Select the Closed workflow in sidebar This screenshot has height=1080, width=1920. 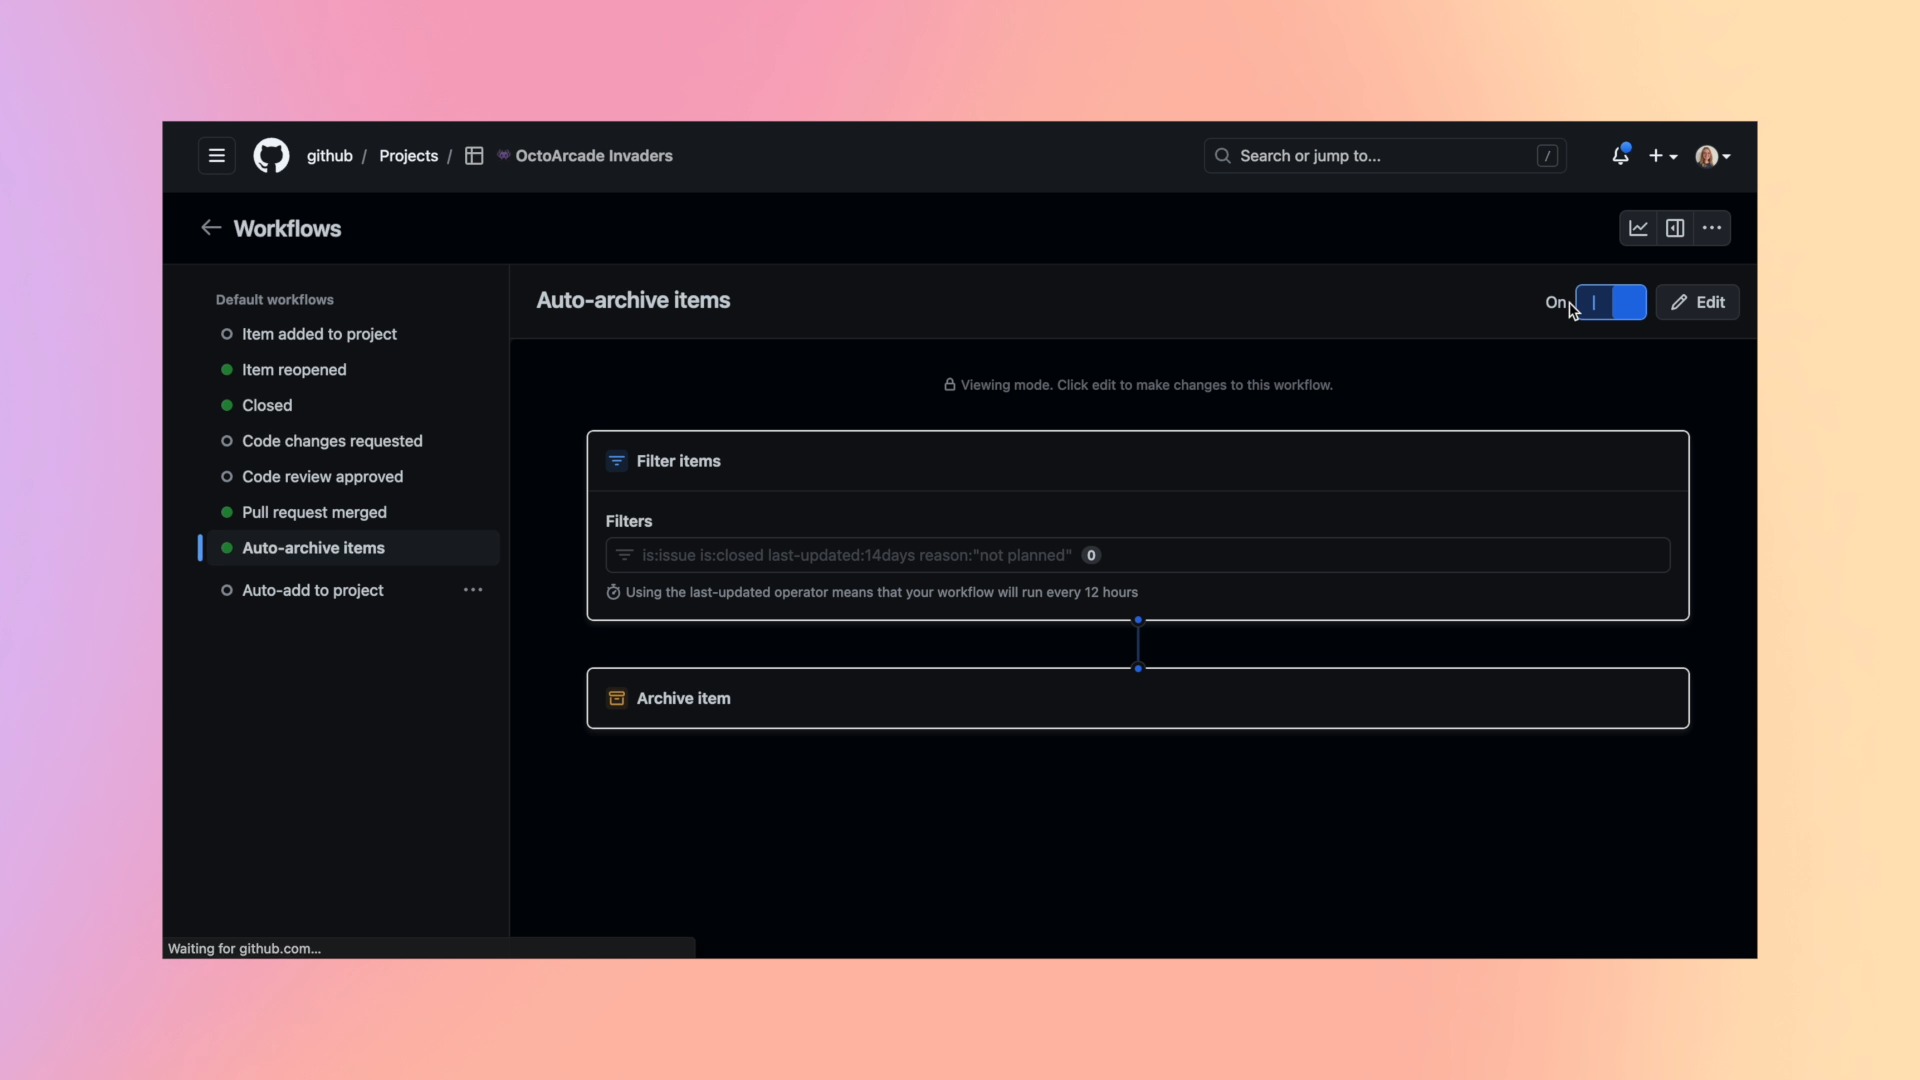(x=266, y=405)
